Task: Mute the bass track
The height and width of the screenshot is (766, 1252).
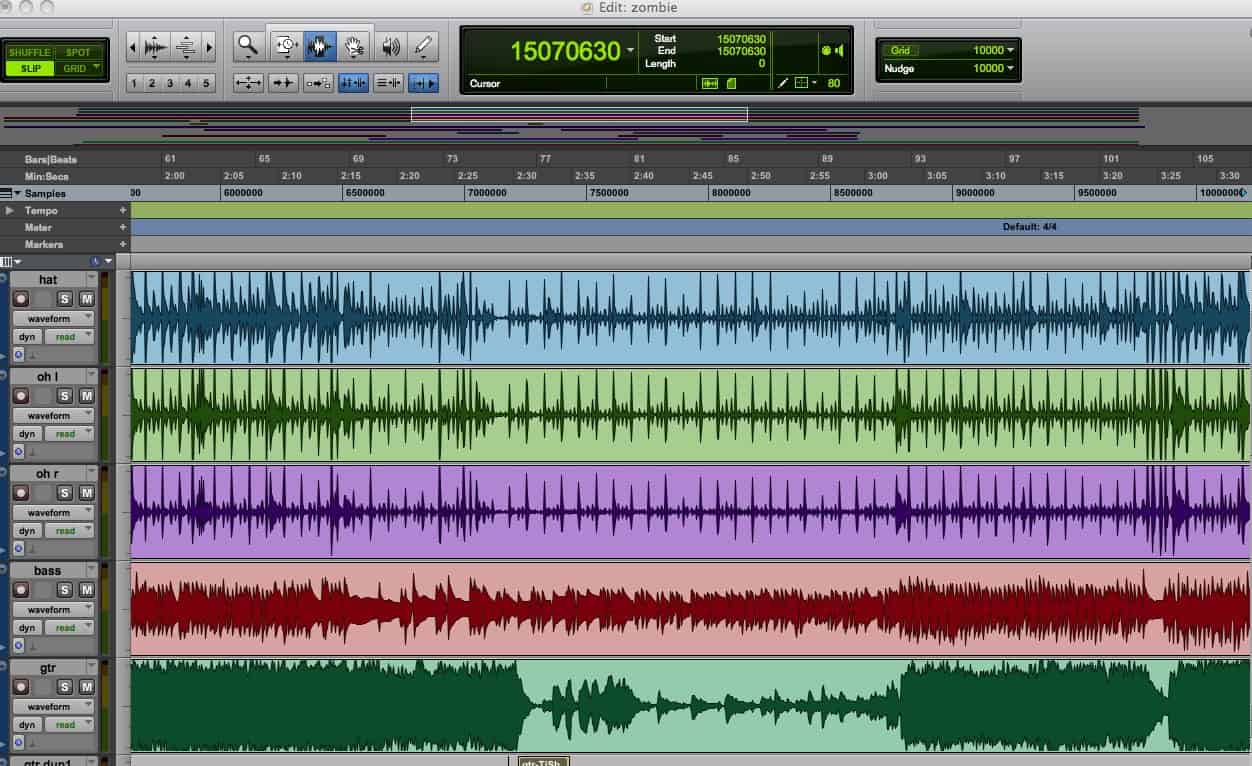Action: click(87, 589)
